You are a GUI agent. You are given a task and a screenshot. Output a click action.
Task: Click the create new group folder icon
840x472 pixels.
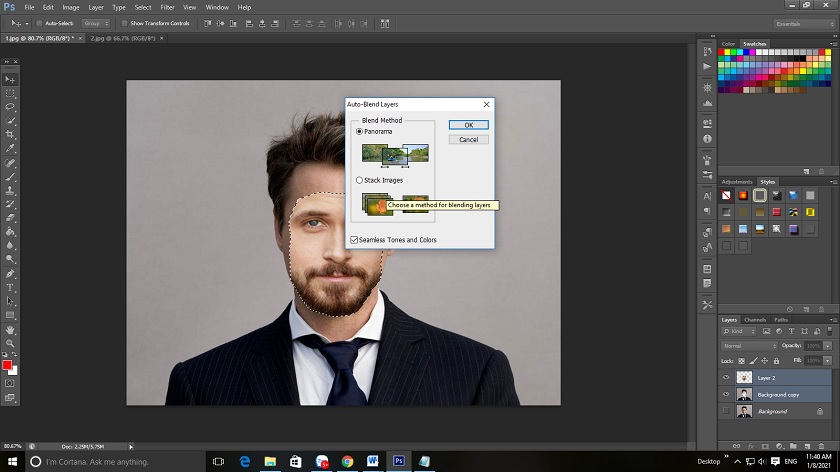pos(793,446)
